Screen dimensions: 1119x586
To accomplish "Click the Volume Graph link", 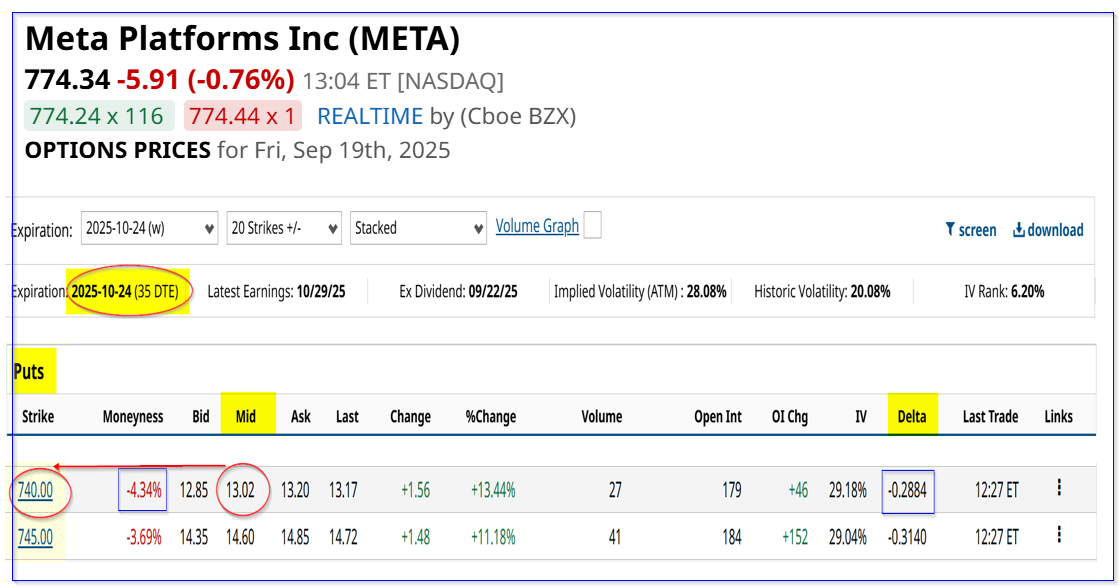I will 537,226.
